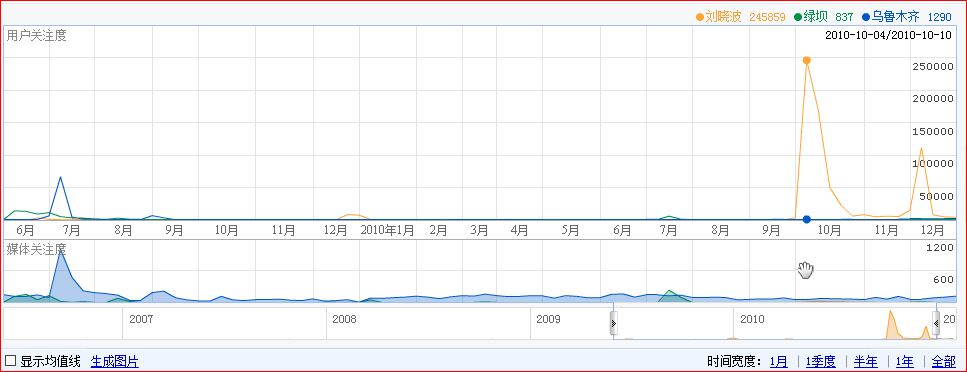The height and width of the screenshot is (372, 967).
Task: Select the 刘晓波 legend entry
Action: [723, 17]
